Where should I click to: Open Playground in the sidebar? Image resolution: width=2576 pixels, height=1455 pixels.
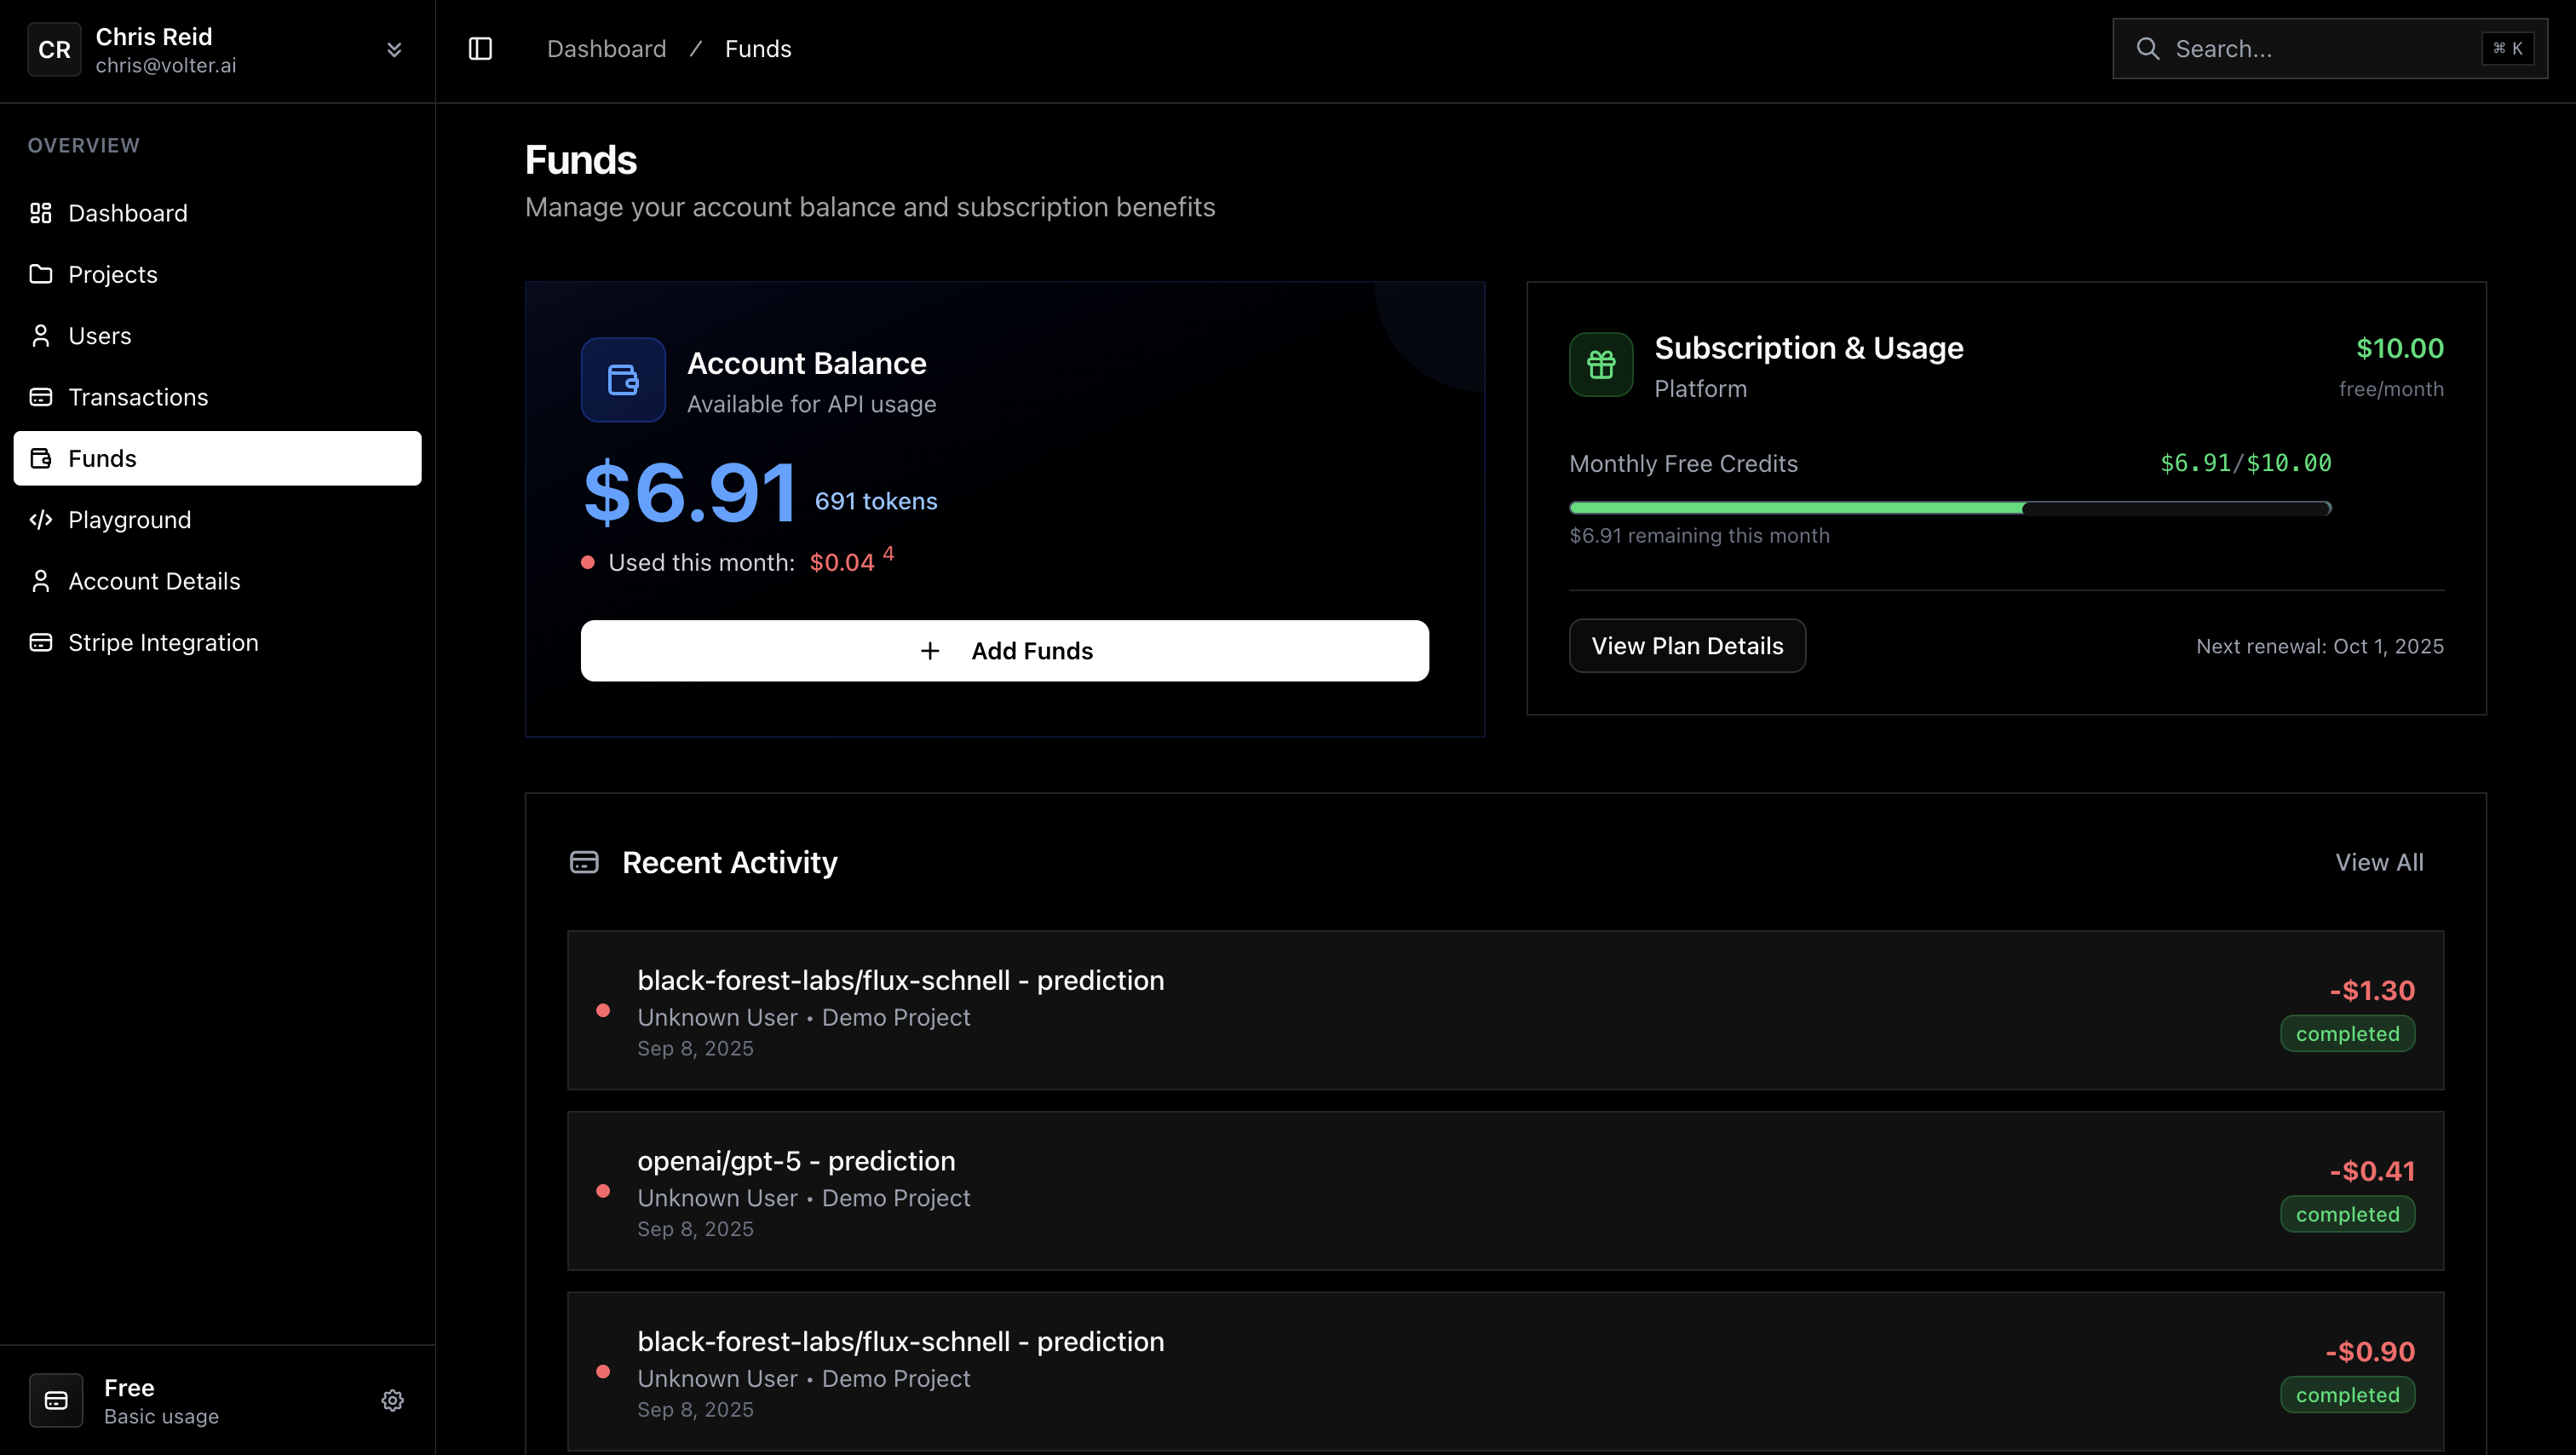coord(218,520)
